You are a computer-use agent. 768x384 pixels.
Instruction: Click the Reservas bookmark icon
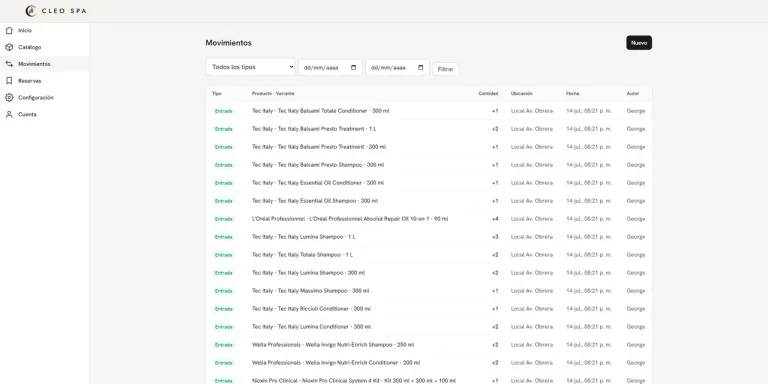9,81
